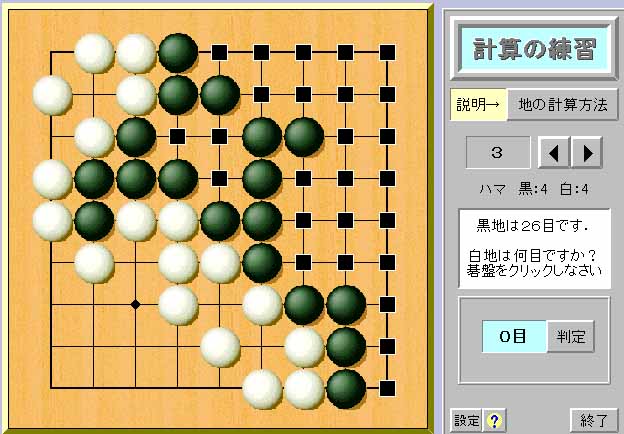Open the 設定 settings button
The height and width of the screenshot is (434, 624).
coord(466,420)
